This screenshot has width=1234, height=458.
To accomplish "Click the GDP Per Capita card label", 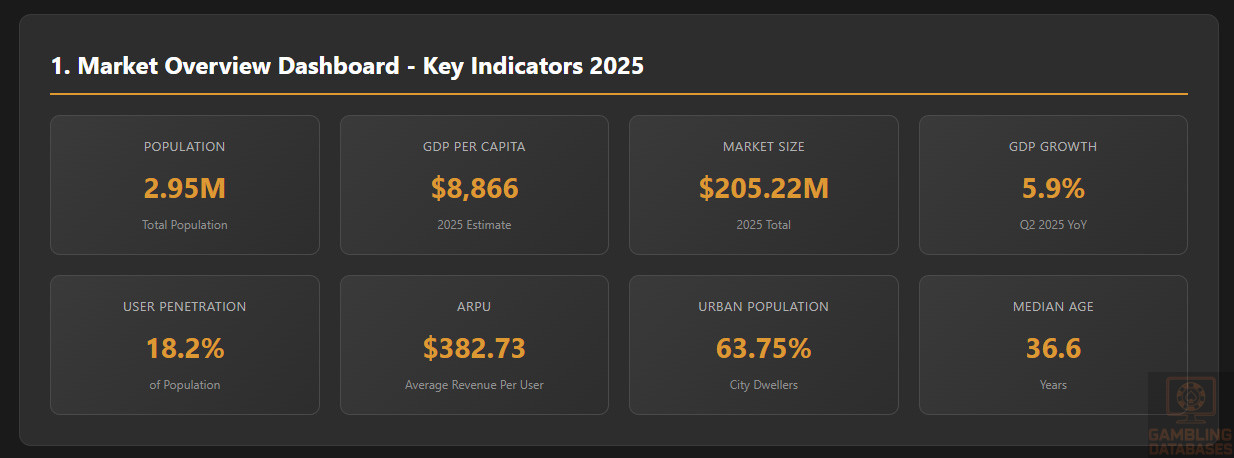I will coord(474,146).
